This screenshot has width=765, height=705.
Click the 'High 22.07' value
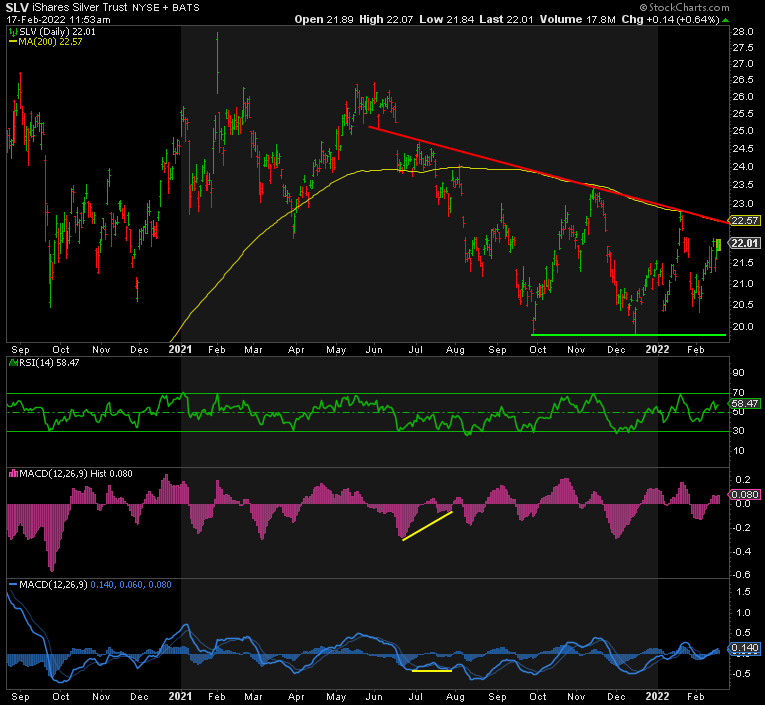click(x=386, y=20)
